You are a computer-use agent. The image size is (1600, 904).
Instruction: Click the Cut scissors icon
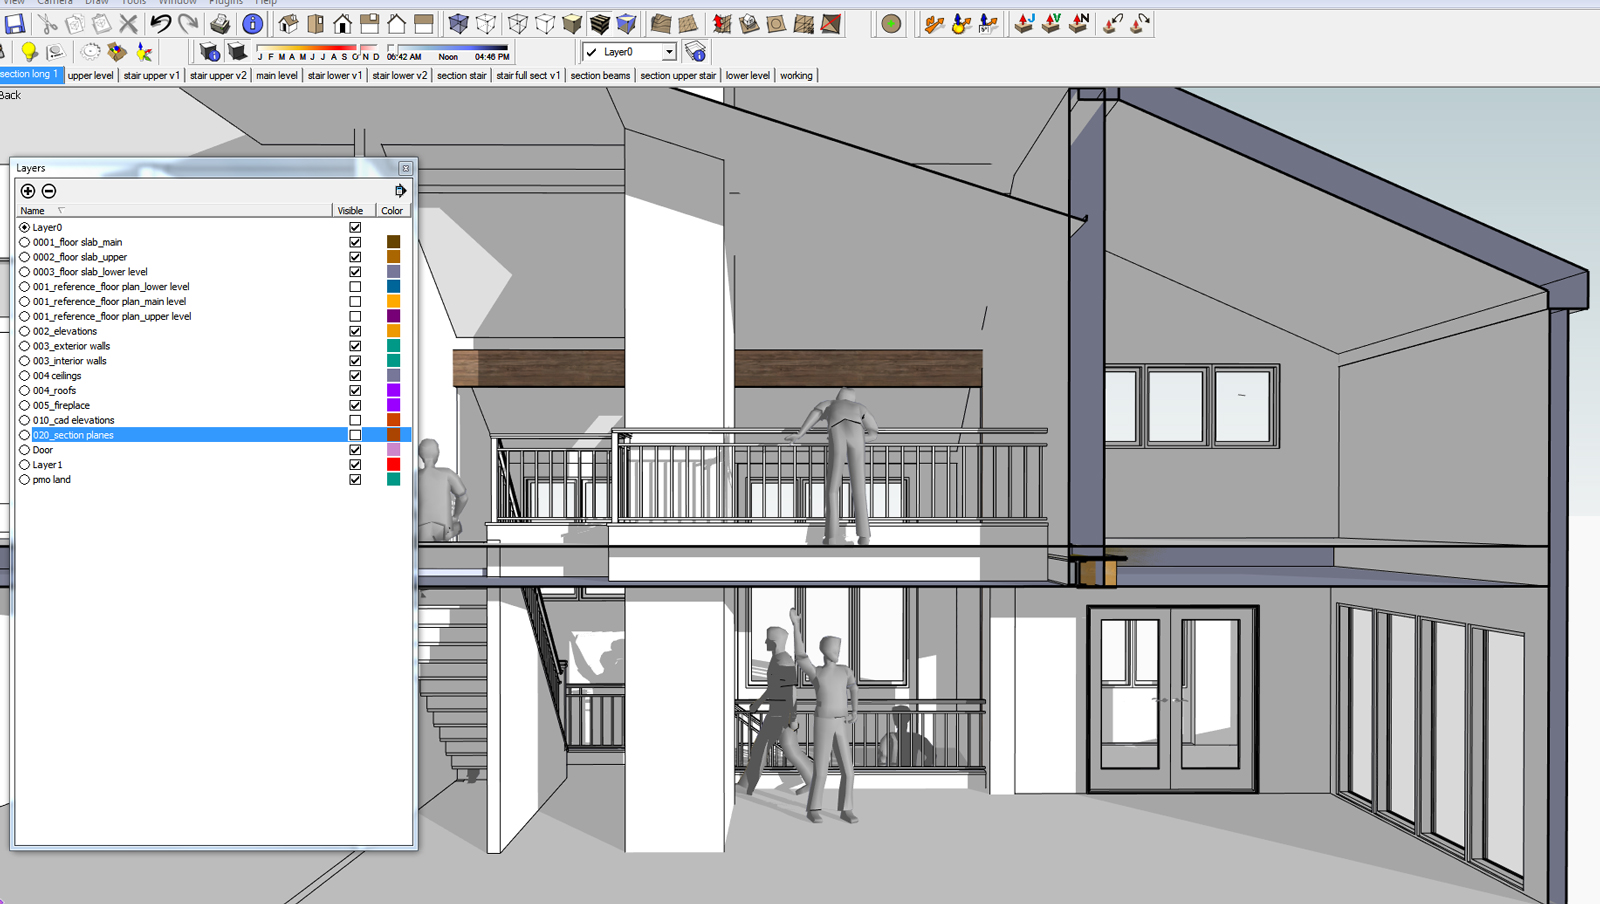(47, 23)
